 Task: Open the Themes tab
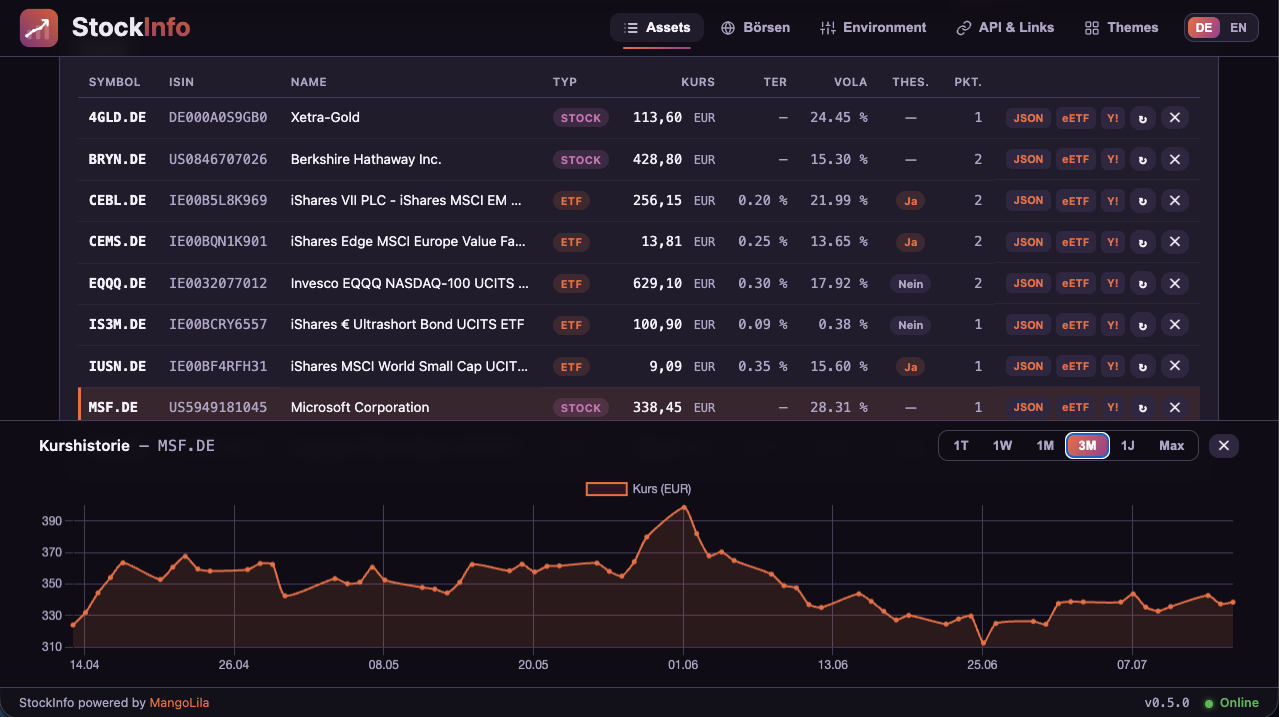1122,28
